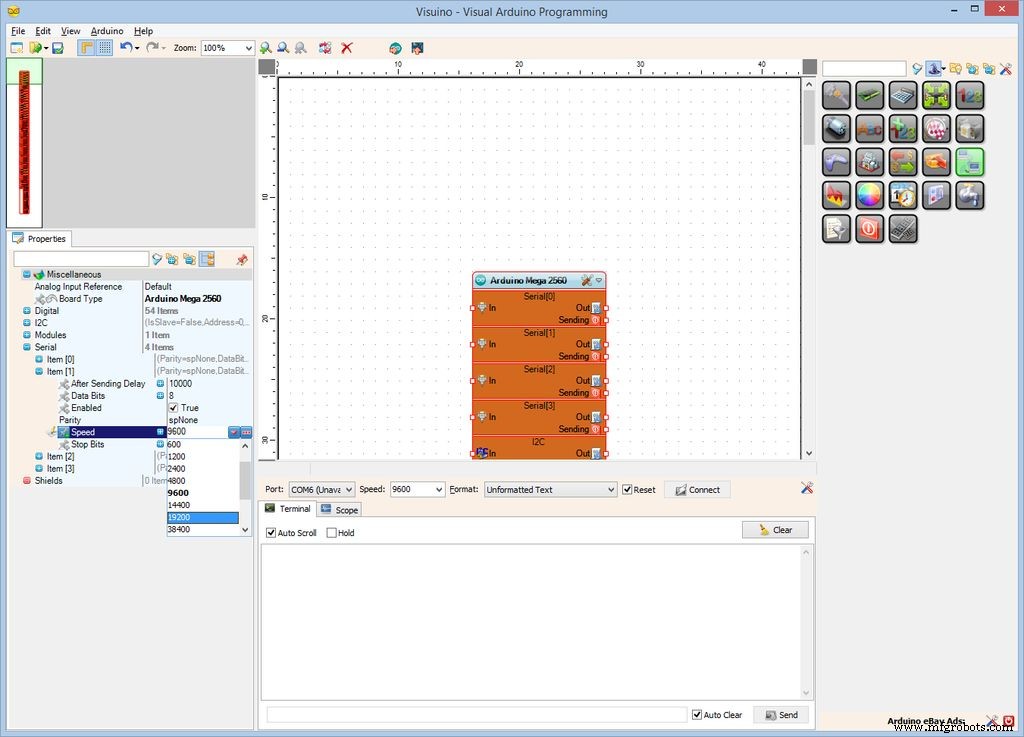
Task: Click the calculator math component category
Action: [x=903, y=95]
